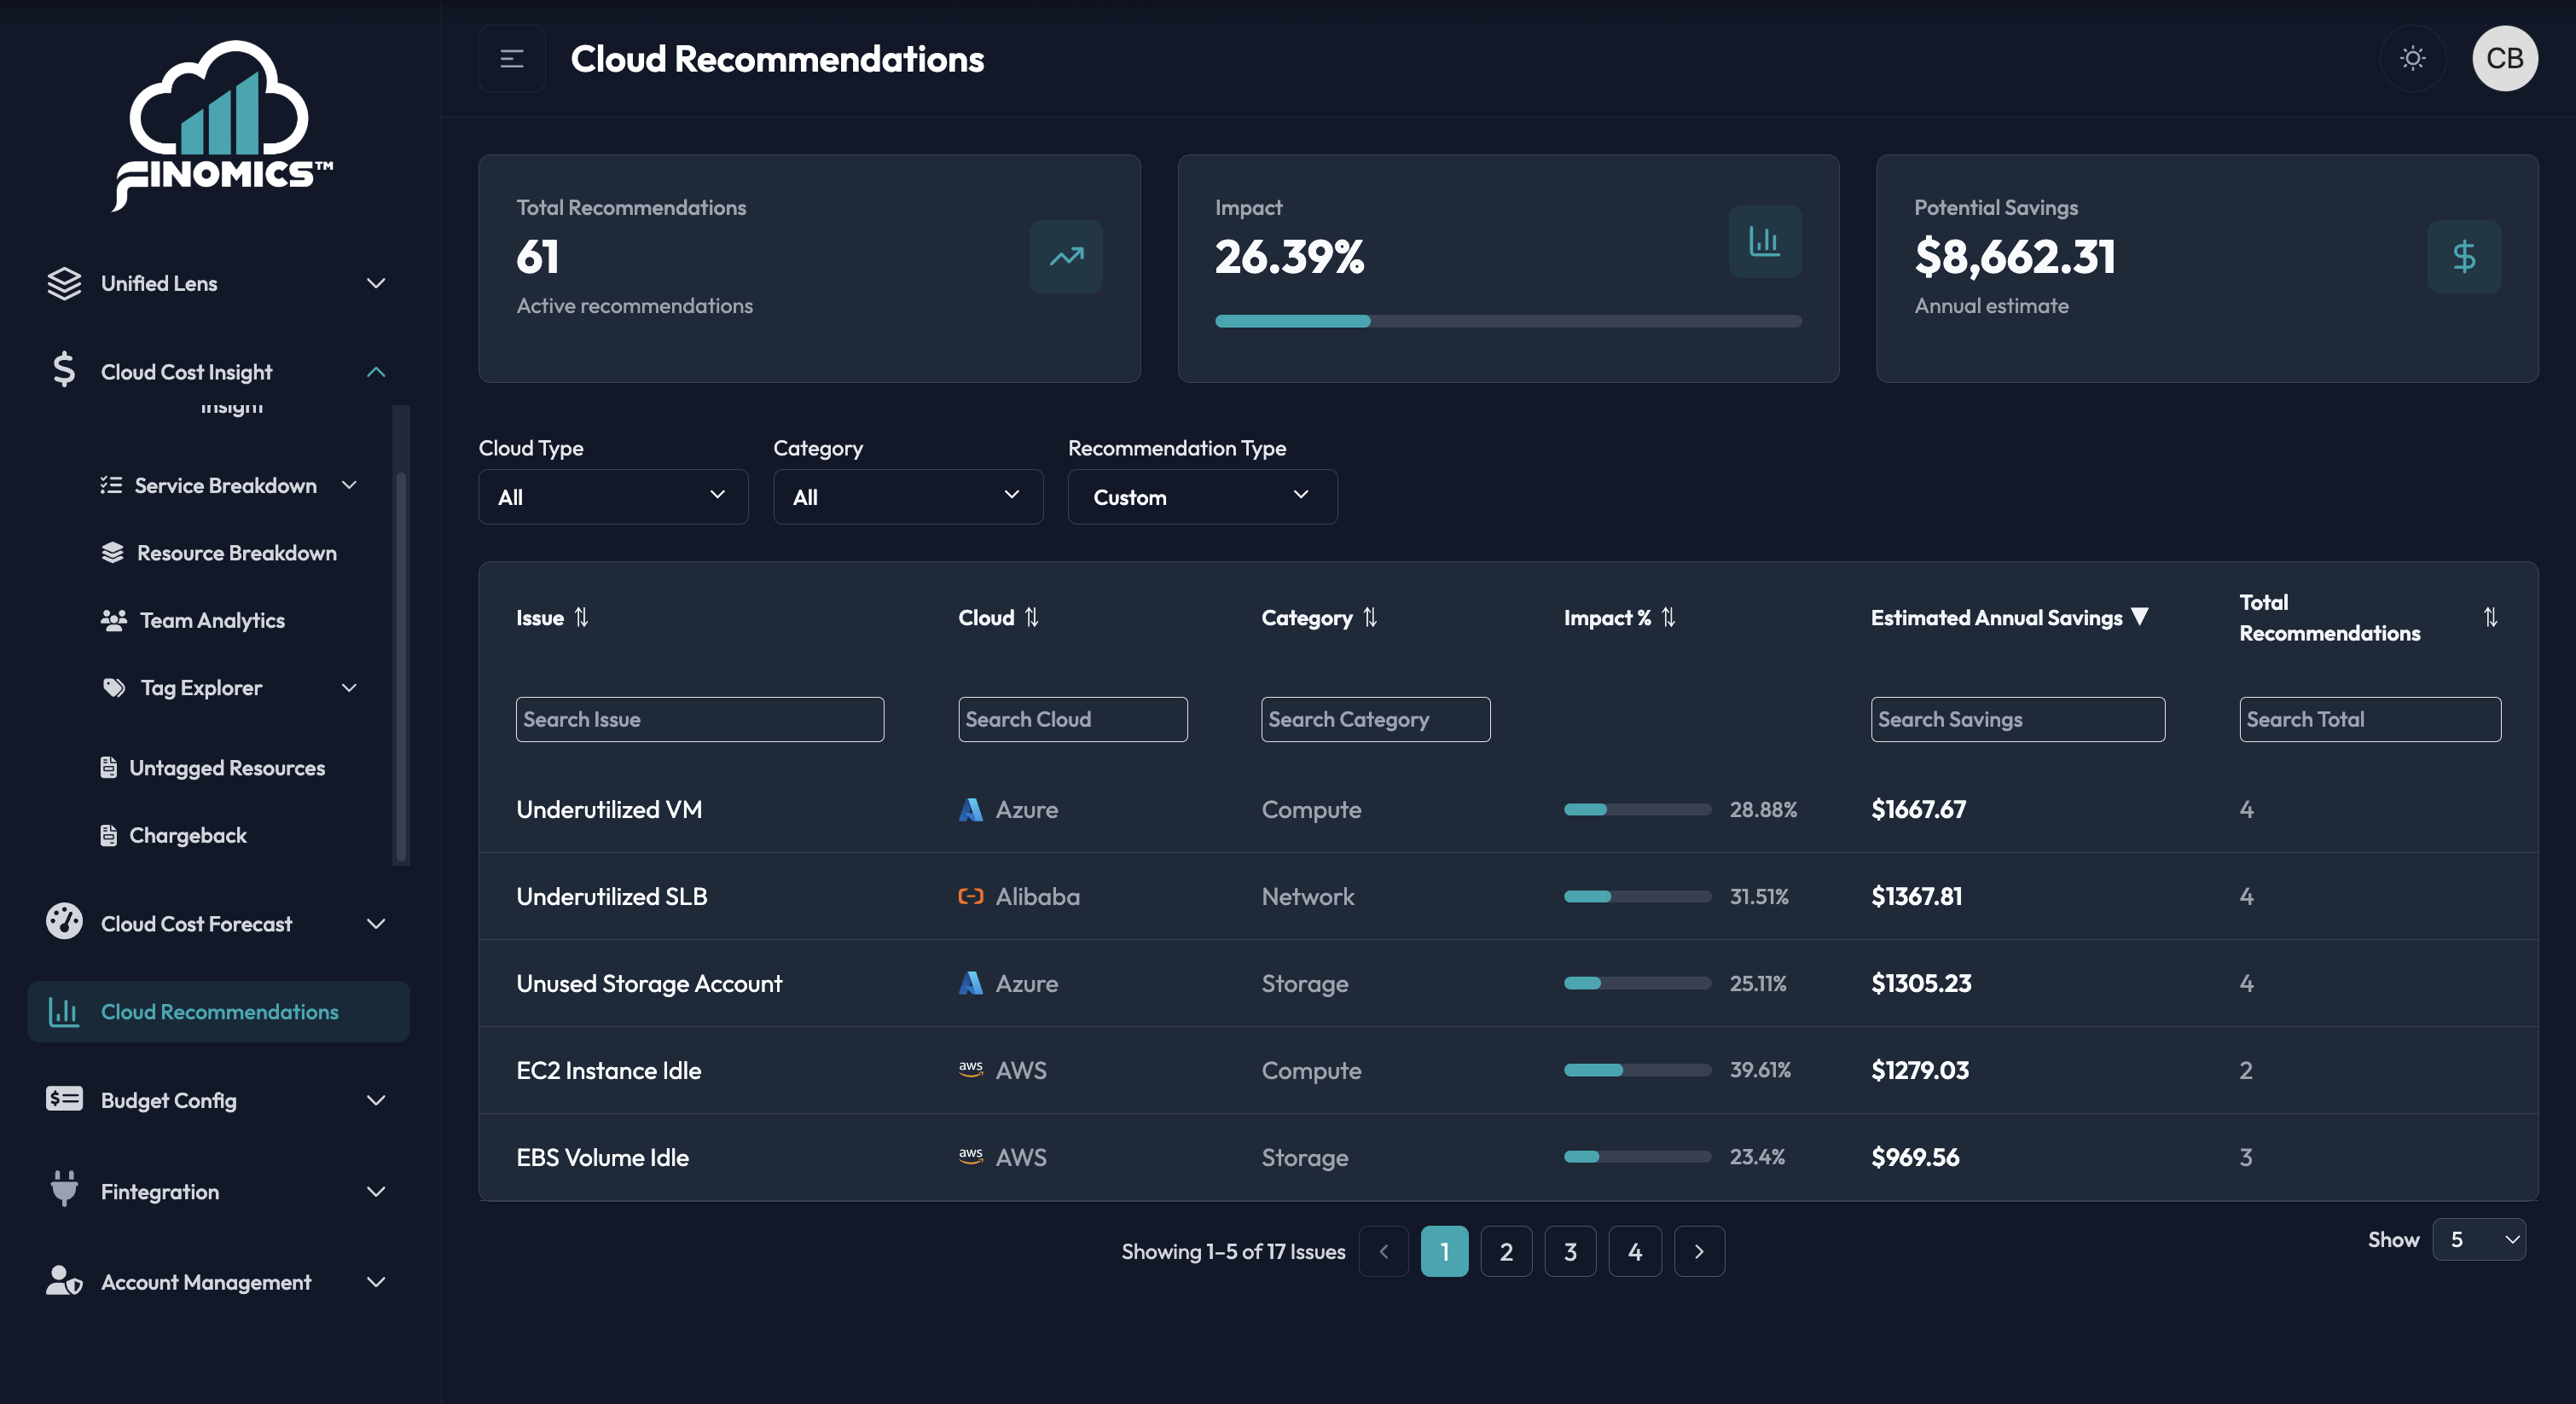
Task: Sort by Impact % column arrows
Action: tap(1668, 618)
